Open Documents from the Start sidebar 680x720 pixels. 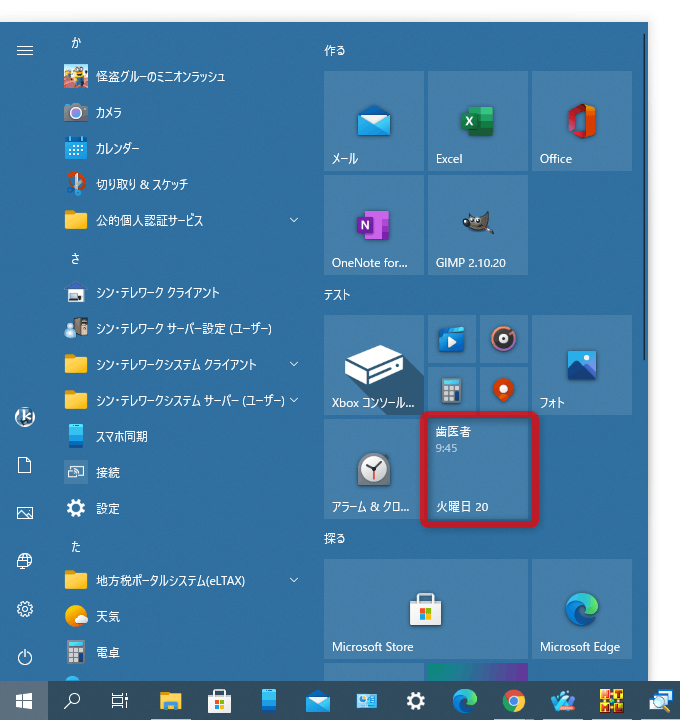(25, 465)
